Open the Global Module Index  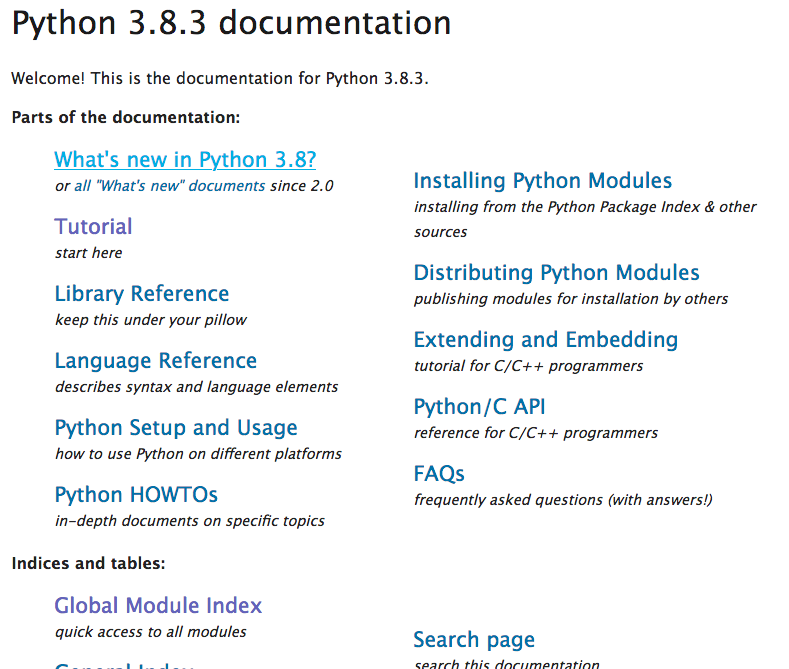click(x=158, y=606)
